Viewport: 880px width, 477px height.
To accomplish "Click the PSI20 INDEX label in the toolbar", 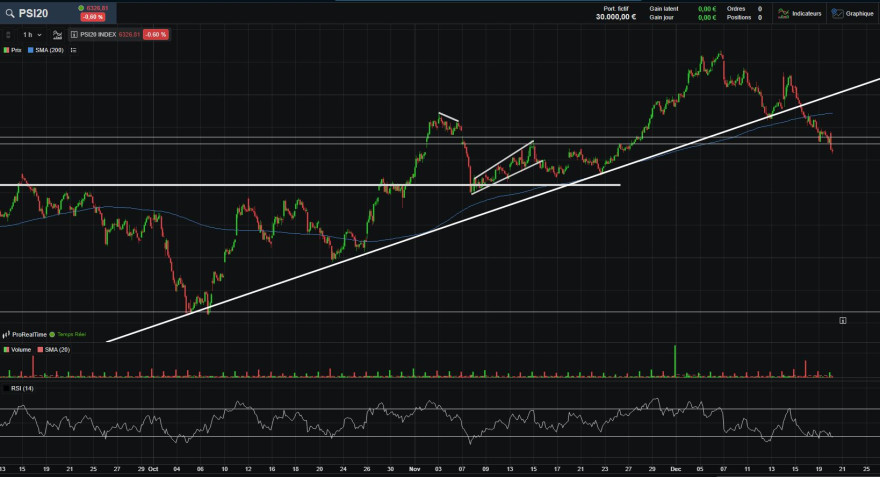I will pyautogui.click(x=98, y=35).
